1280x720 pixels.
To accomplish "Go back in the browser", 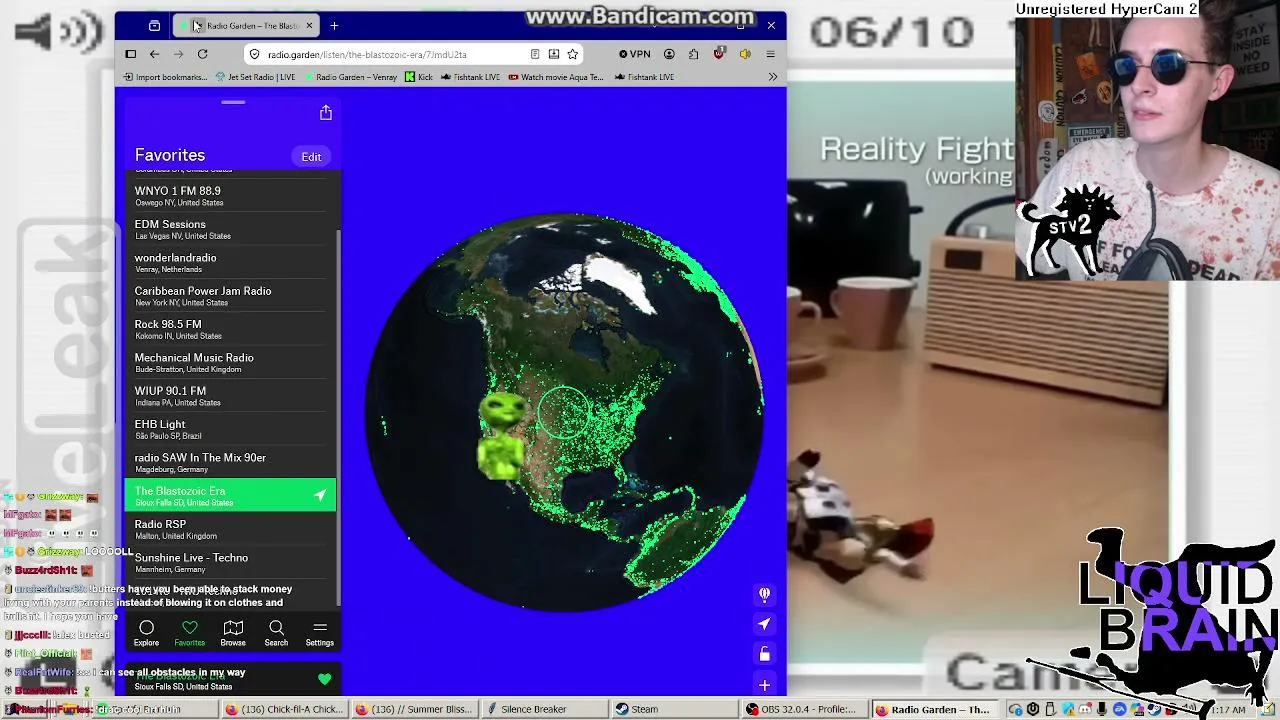I will pos(154,54).
